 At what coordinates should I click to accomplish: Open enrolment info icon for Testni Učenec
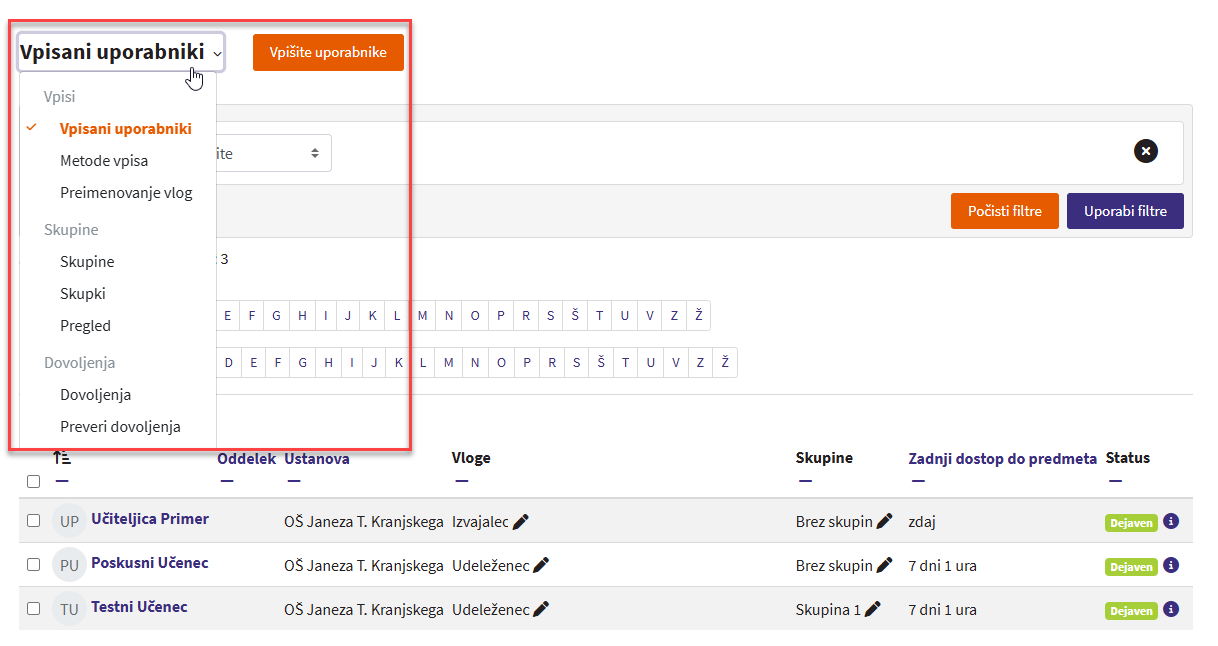1171,609
